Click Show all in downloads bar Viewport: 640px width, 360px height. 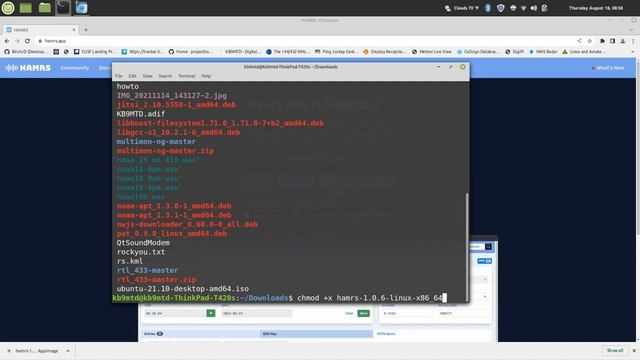[615, 351]
